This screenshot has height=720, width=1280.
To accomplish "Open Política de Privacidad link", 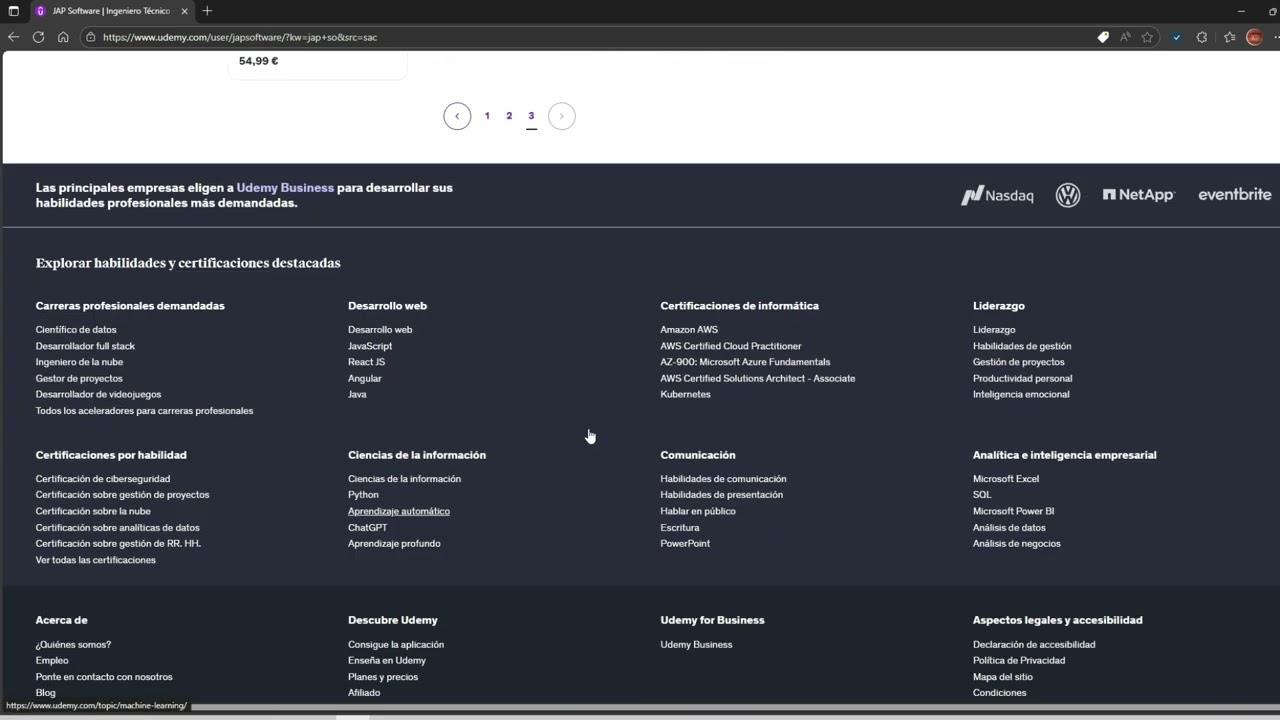I will pos(1019,660).
